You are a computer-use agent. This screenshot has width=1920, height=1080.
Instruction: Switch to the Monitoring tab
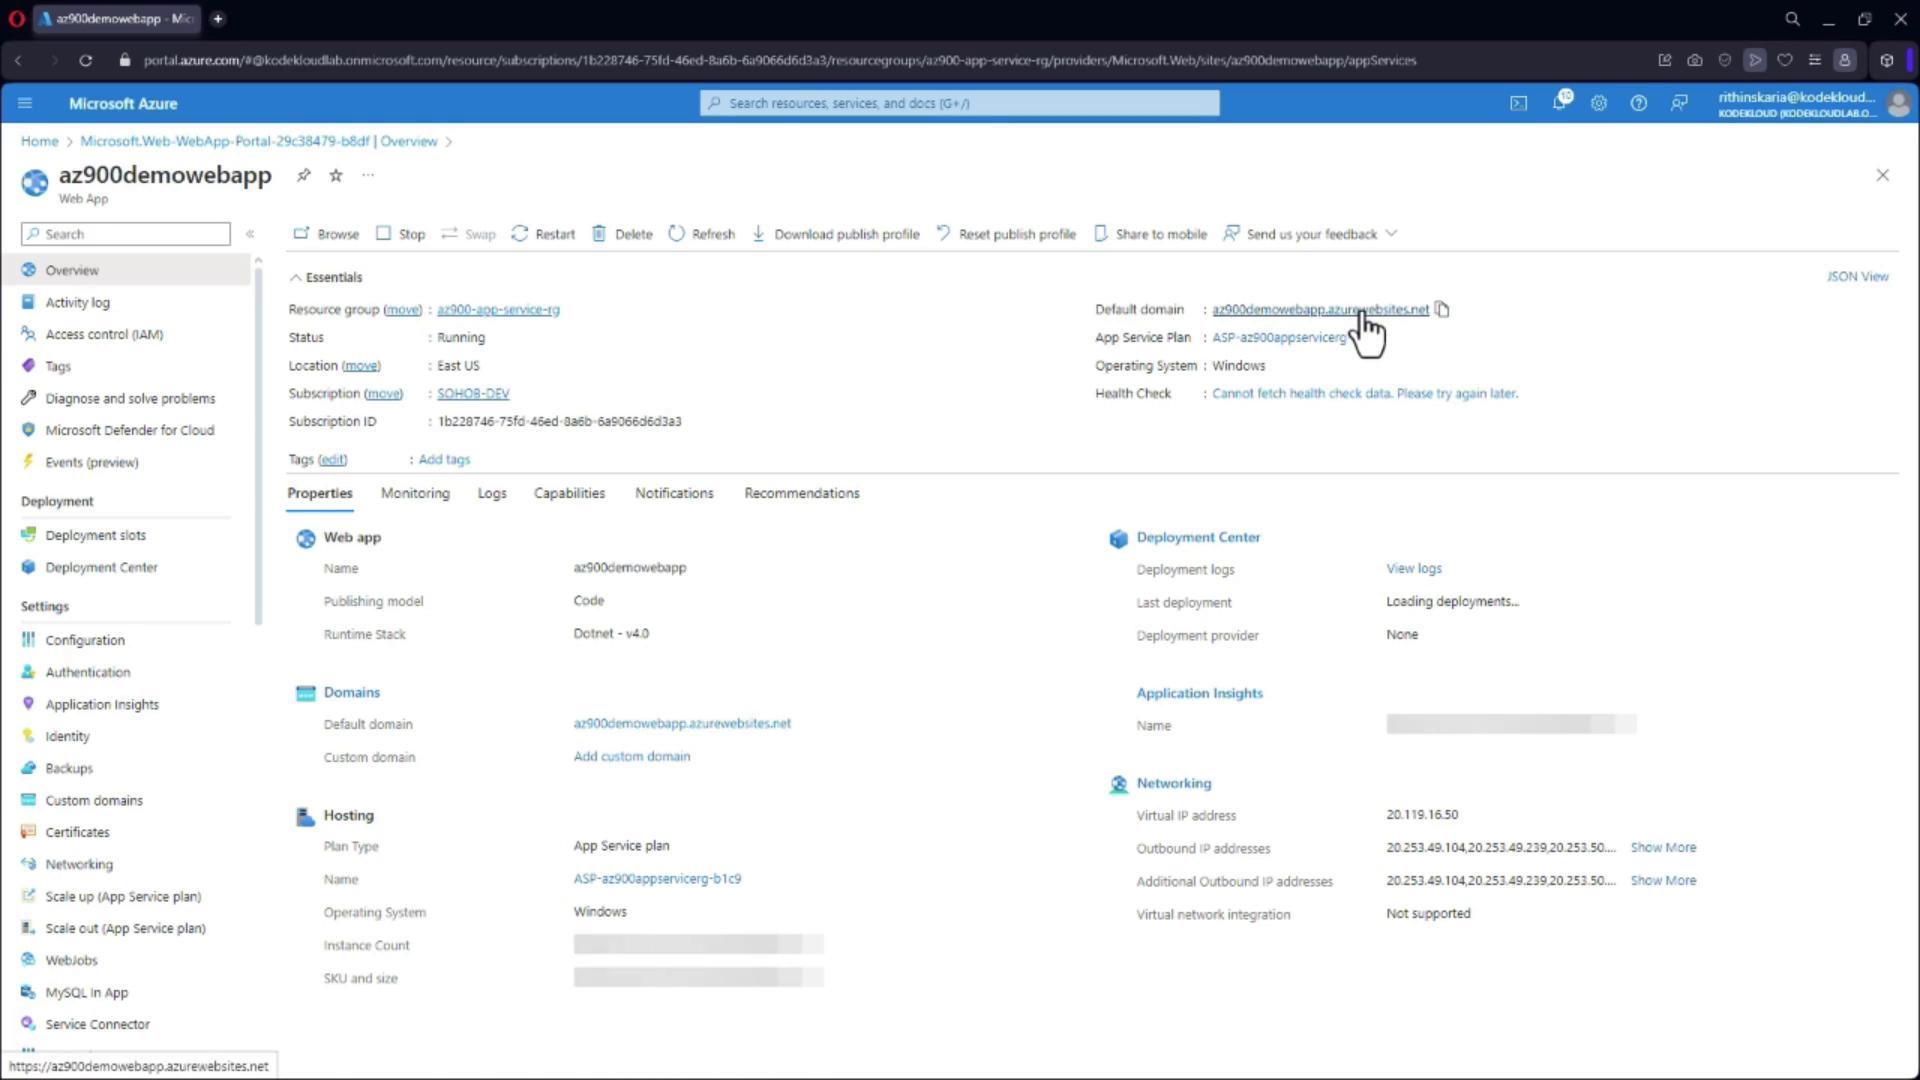[x=415, y=493]
